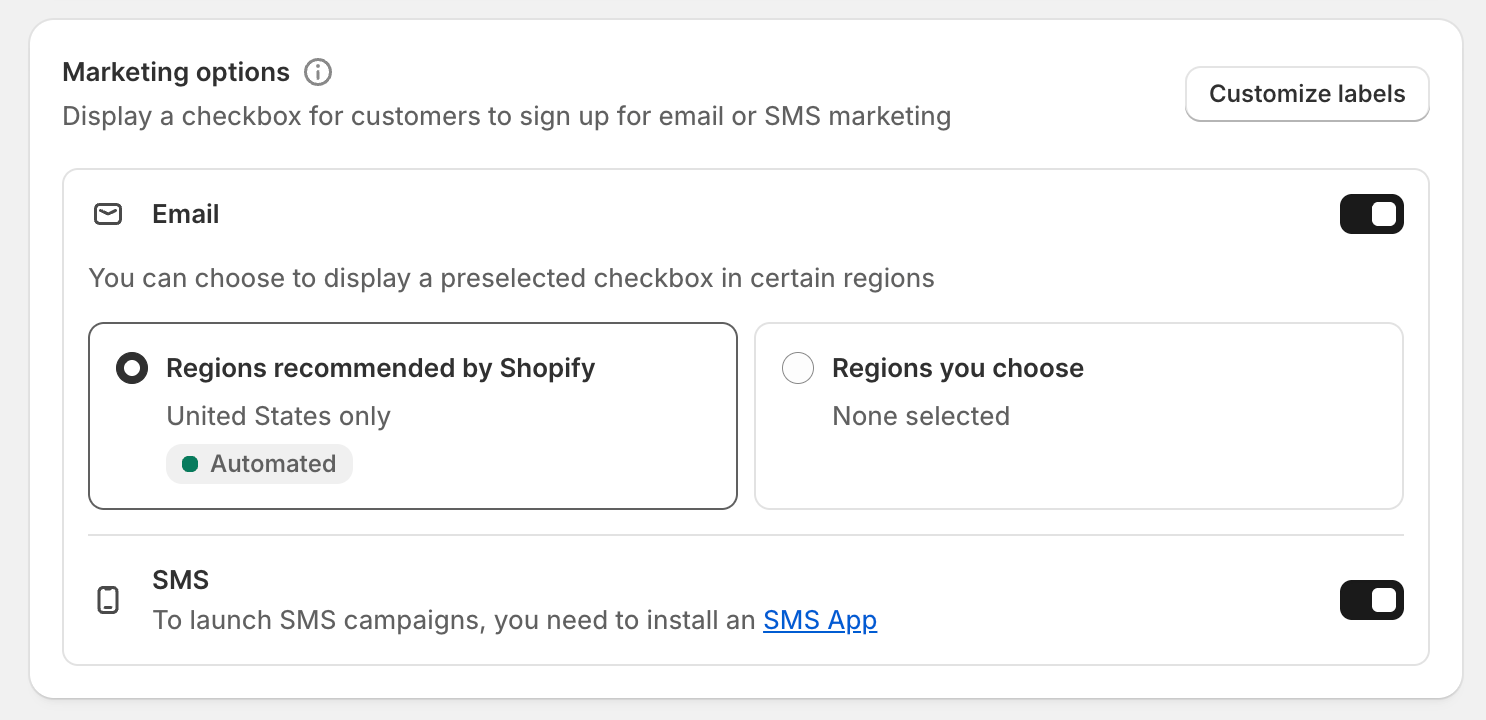Open the Customize labels dialog
Image resolution: width=1486 pixels, height=720 pixels.
tap(1307, 94)
